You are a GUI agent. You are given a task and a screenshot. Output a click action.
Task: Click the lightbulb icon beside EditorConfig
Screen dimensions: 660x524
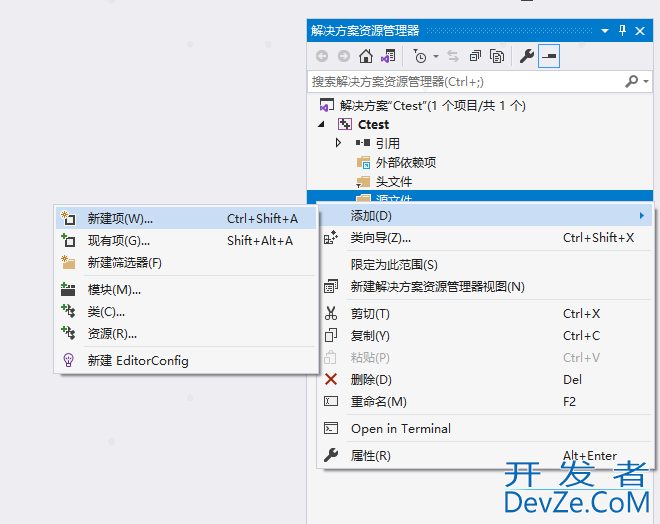pos(68,360)
